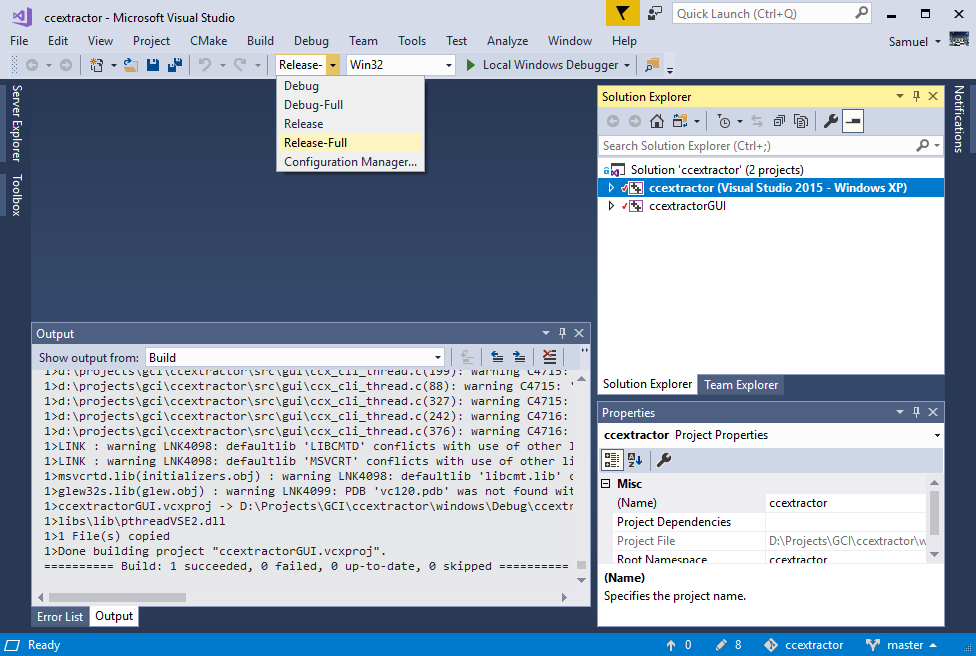Clear all output with the red X icon
The height and width of the screenshot is (656, 976).
point(549,357)
